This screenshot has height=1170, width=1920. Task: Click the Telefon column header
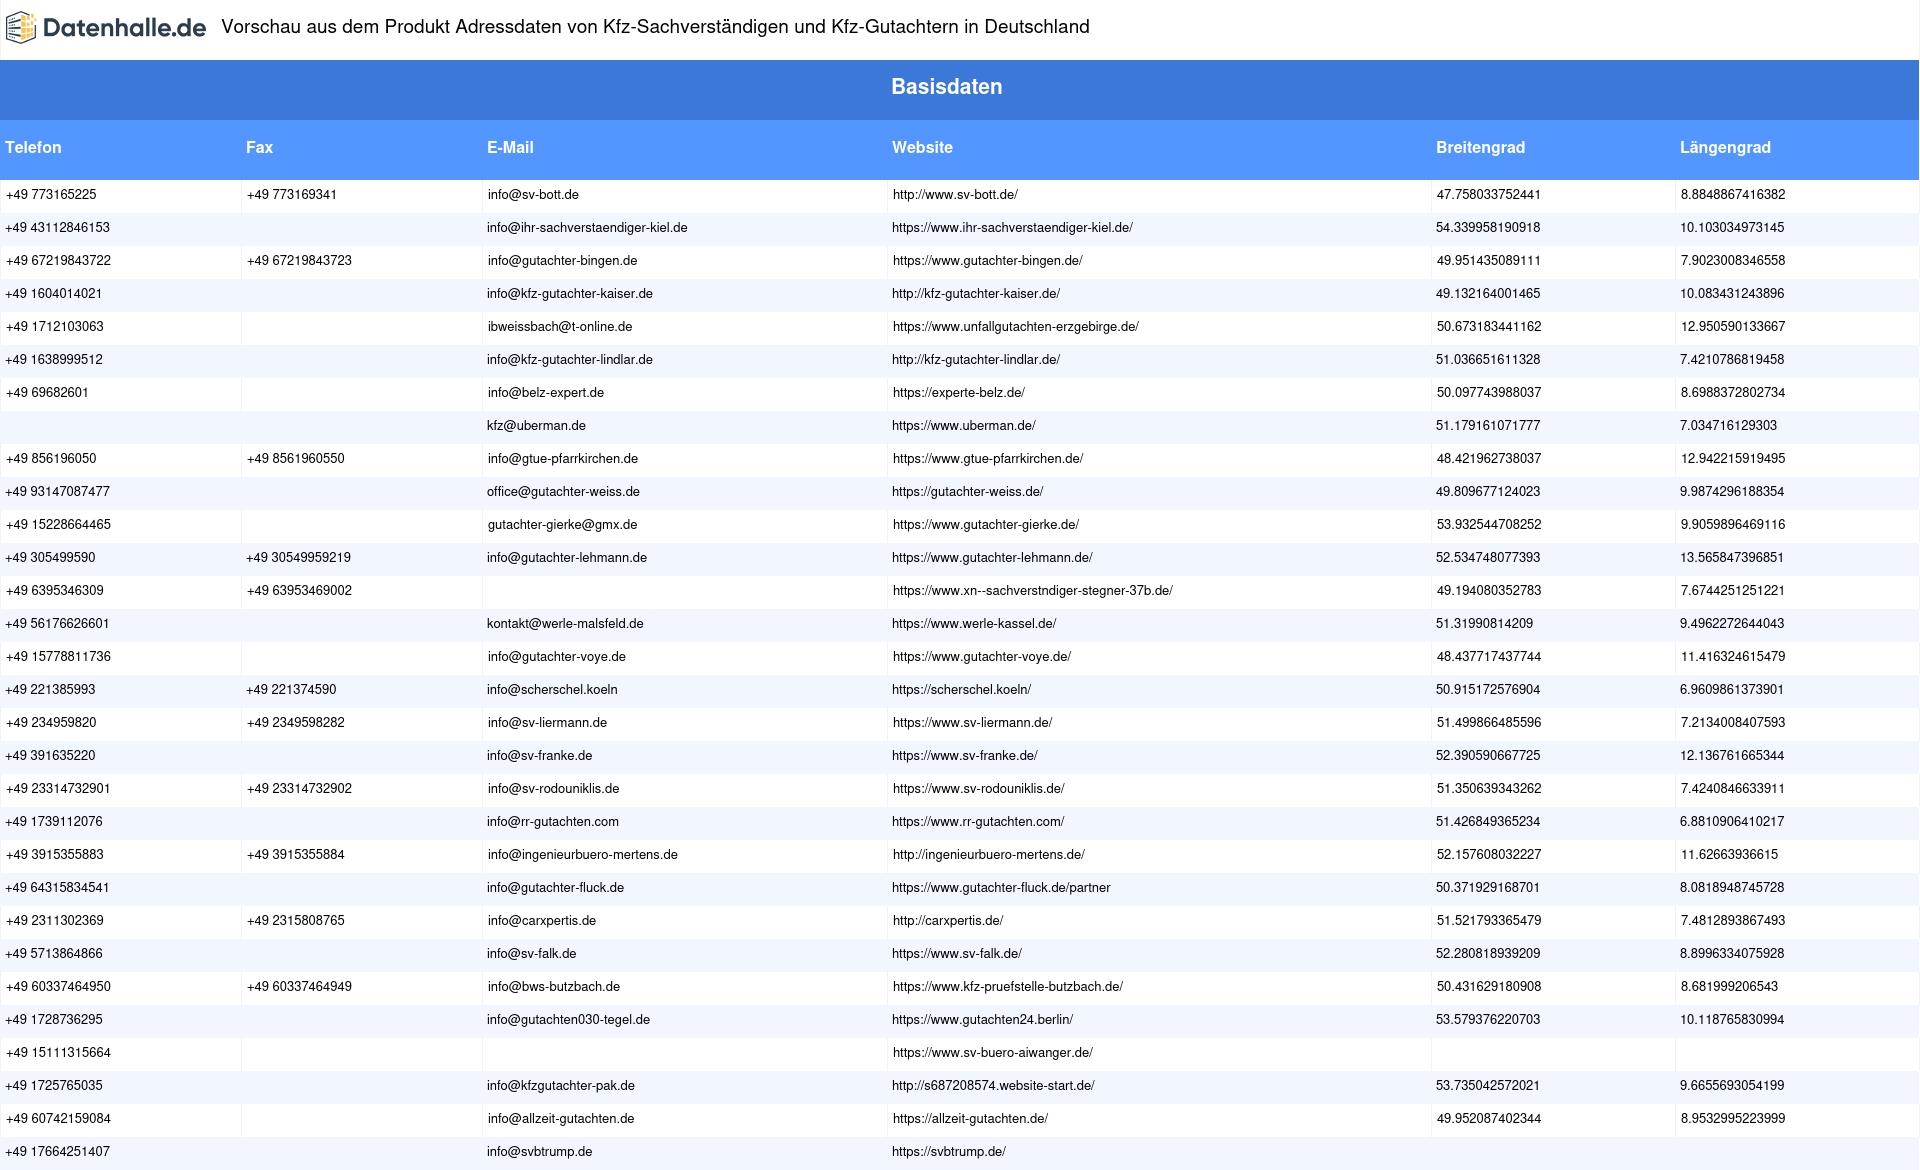tap(33, 147)
